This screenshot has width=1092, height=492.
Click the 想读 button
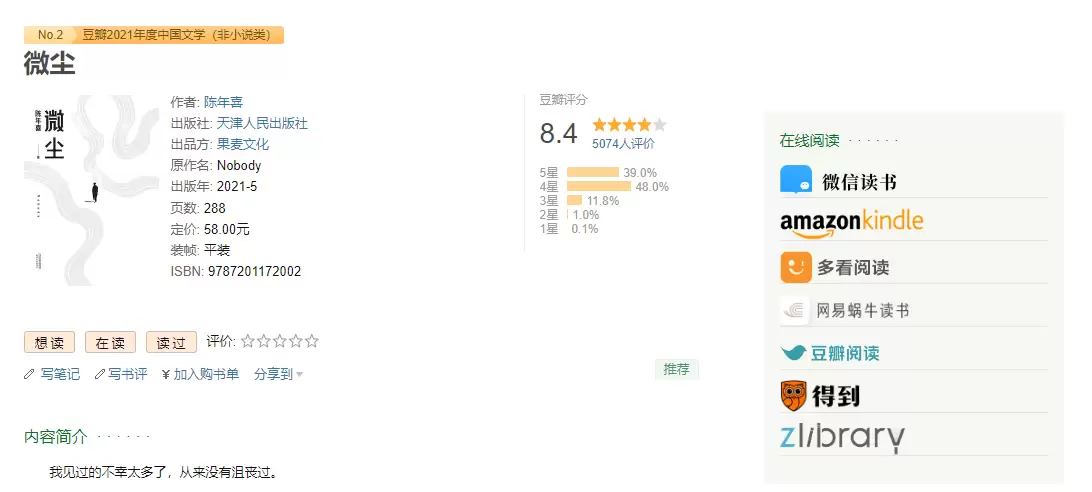pyautogui.click(x=49, y=342)
